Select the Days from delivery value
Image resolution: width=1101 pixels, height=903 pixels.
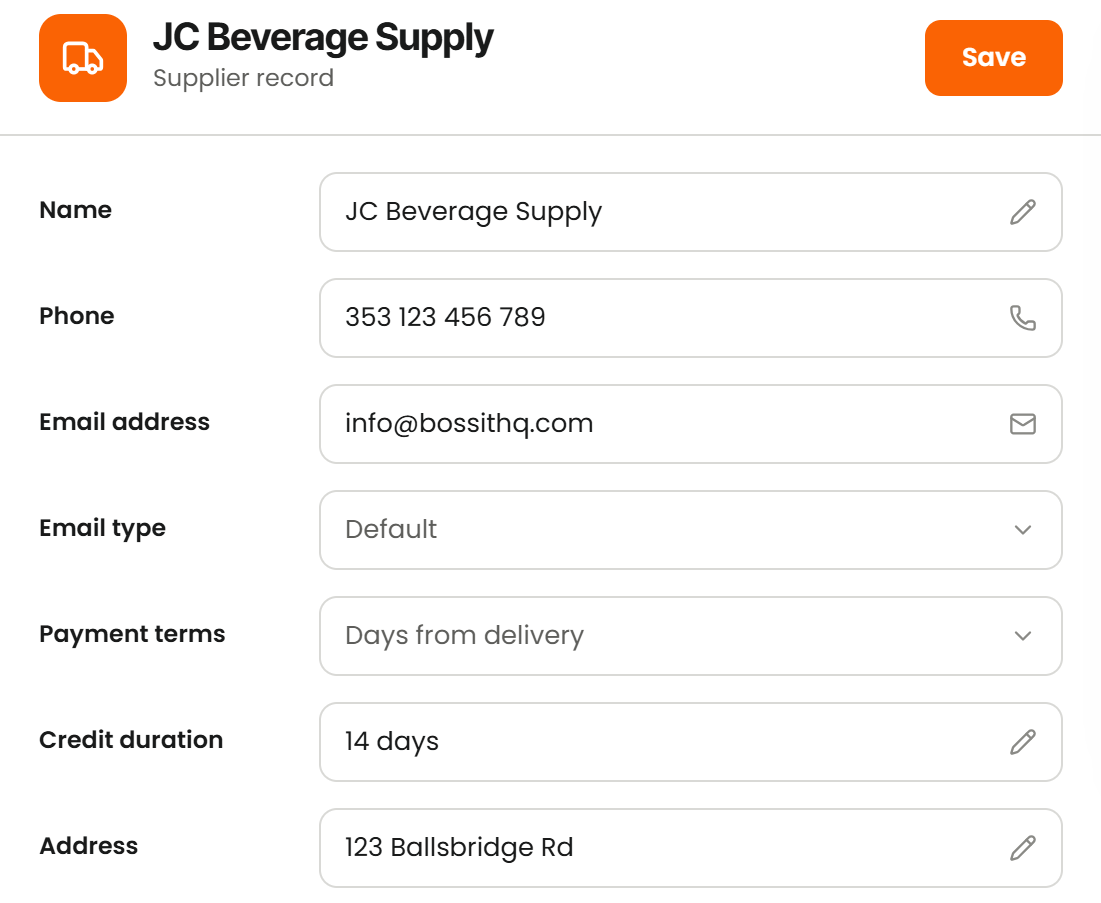click(464, 636)
